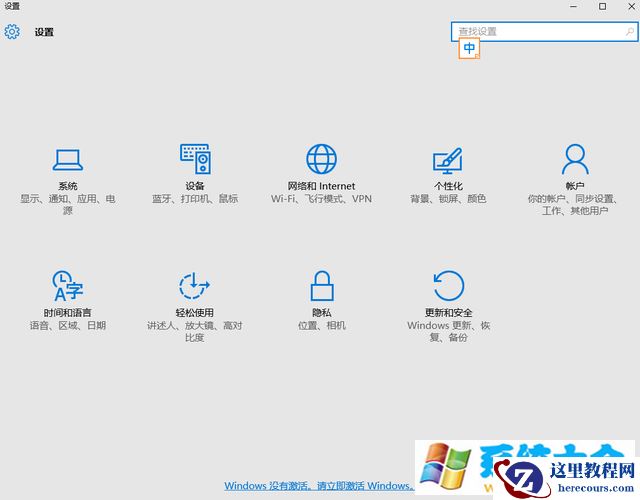Image resolution: width=640 pixels, height=500 pixels.
Task: Click the 轻松使用 label text
Action: 195,313
